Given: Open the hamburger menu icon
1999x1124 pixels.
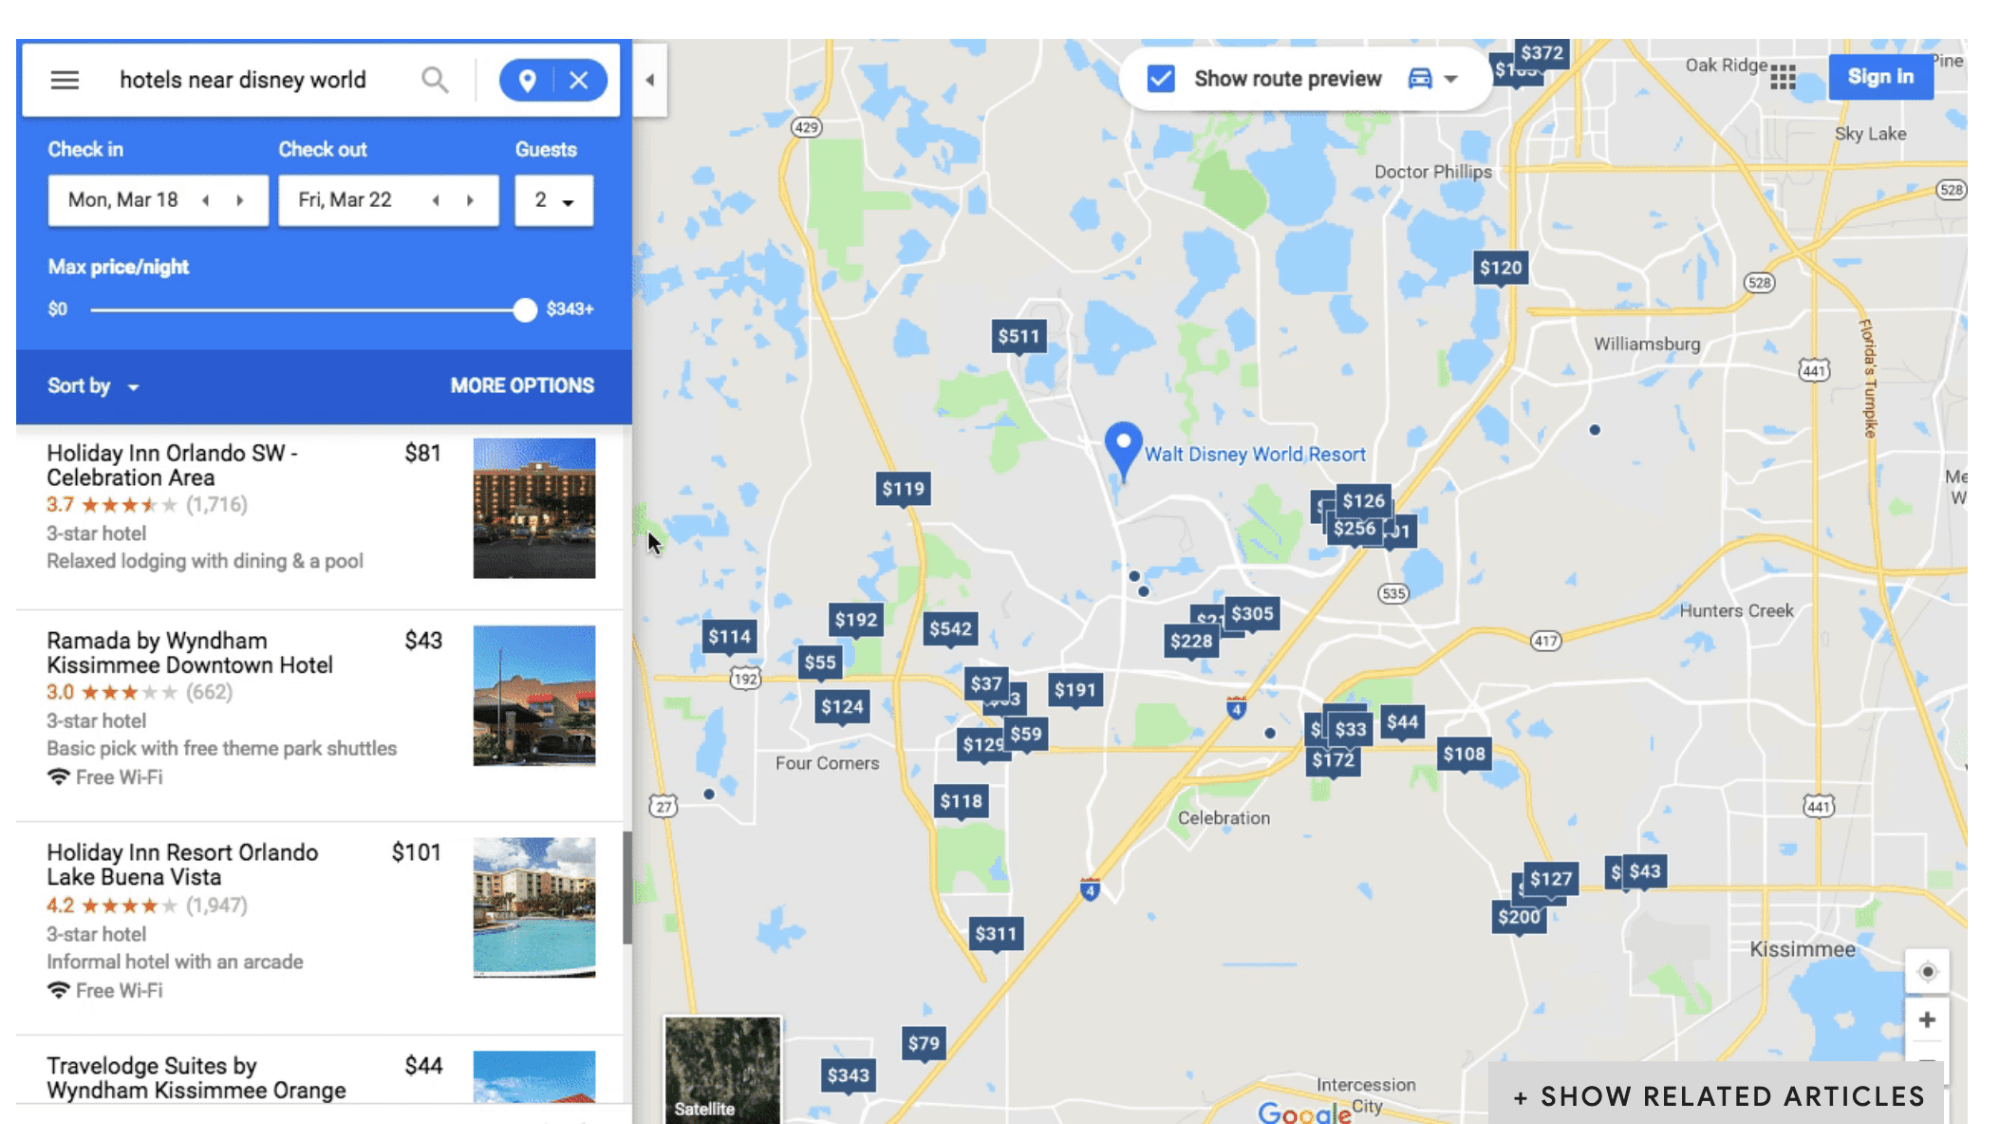Looking at the screenshot, I should [65, 80].
